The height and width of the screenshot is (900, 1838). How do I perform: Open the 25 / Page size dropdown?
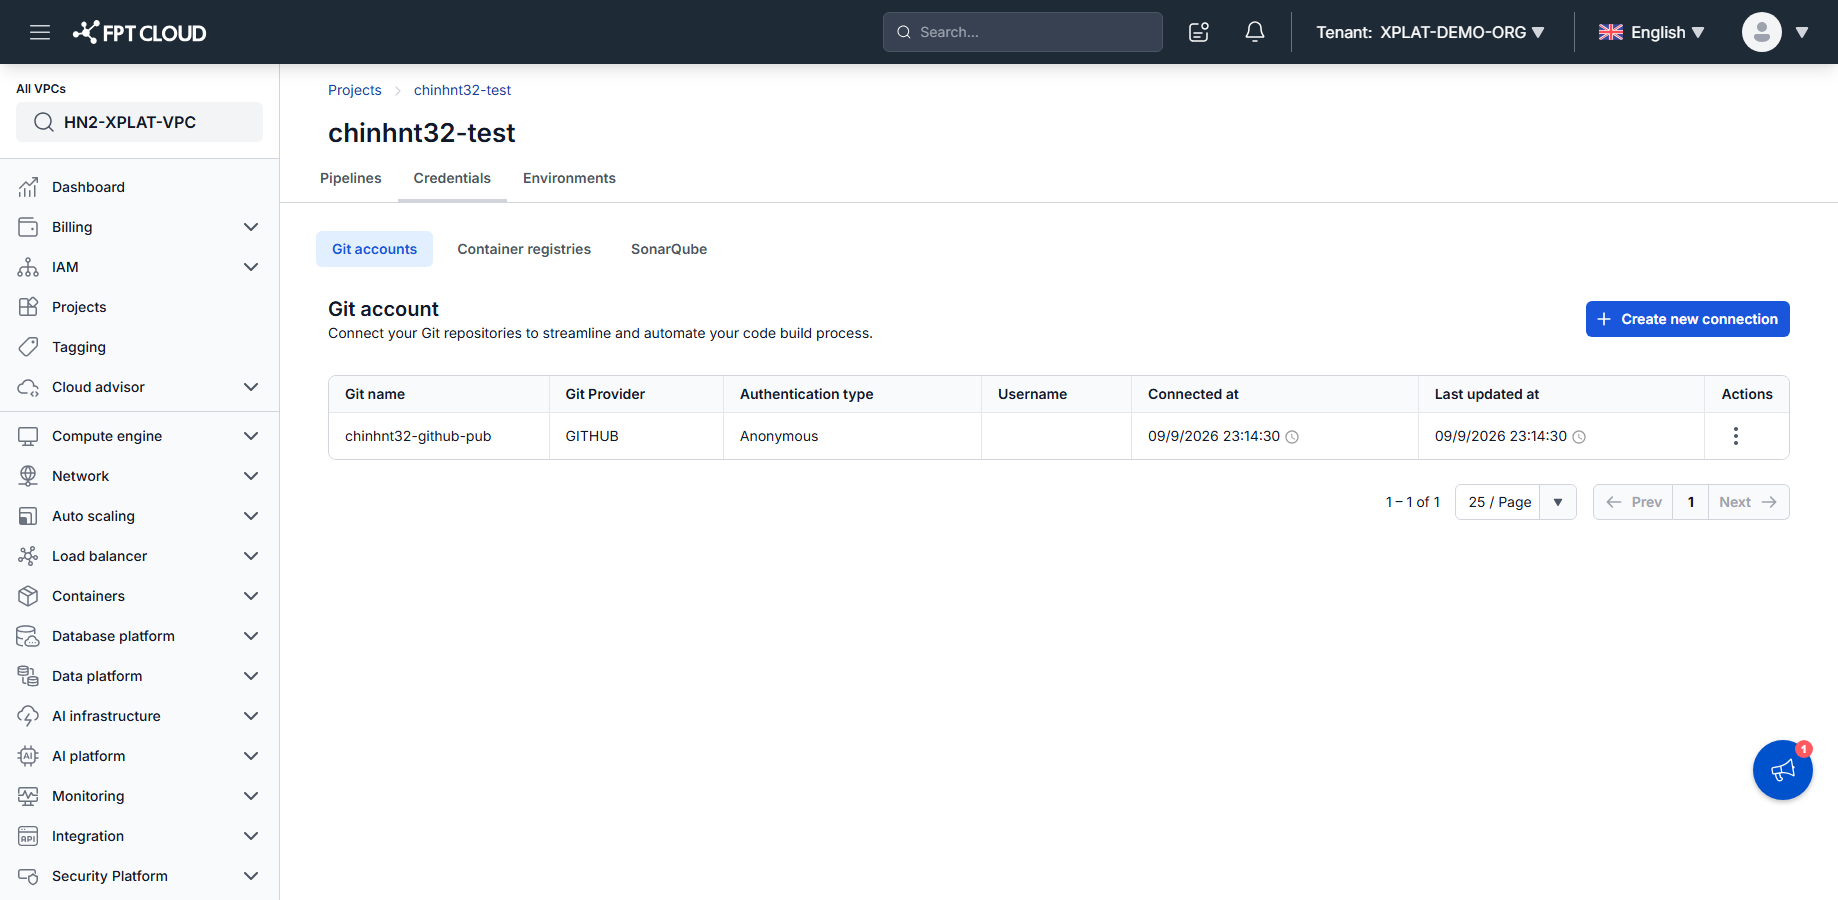(1516, 502)
